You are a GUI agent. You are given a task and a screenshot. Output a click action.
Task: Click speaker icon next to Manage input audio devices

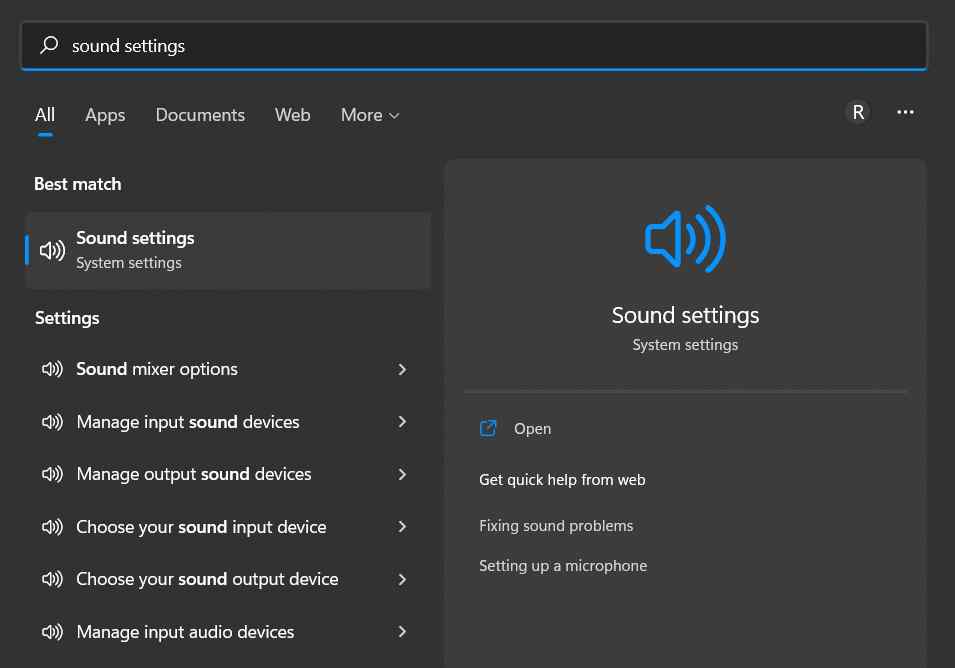pos(52,632)
